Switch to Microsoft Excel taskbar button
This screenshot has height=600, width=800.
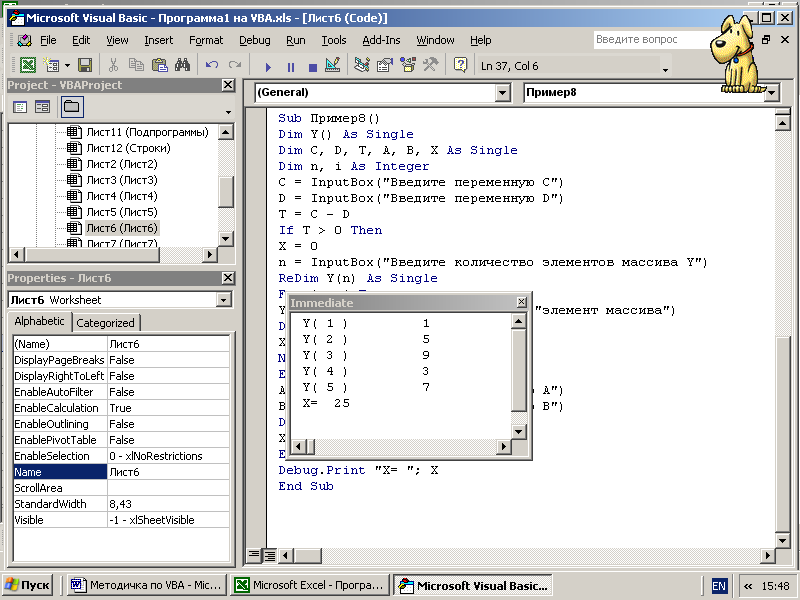click(x=309, y=585)
